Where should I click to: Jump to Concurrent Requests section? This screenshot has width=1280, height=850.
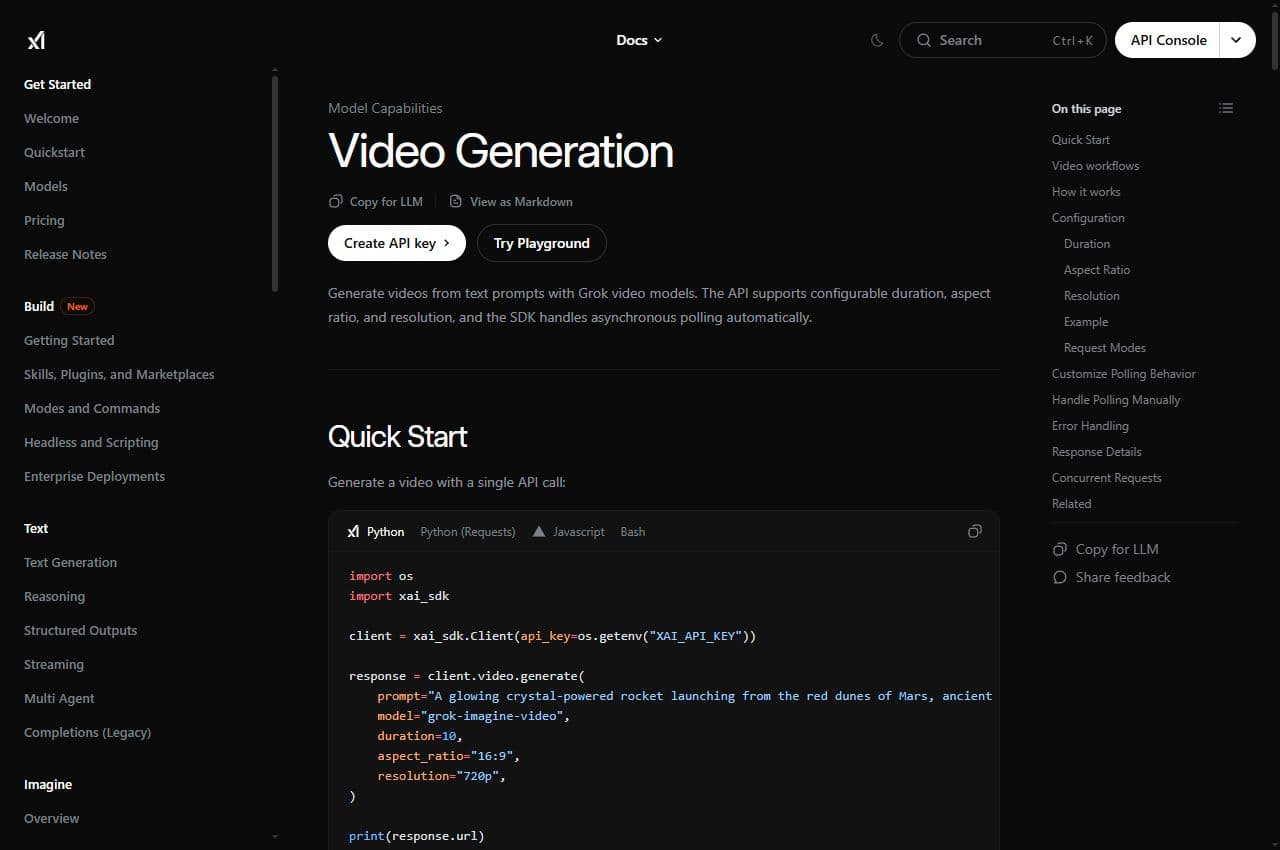[1107, 478]
